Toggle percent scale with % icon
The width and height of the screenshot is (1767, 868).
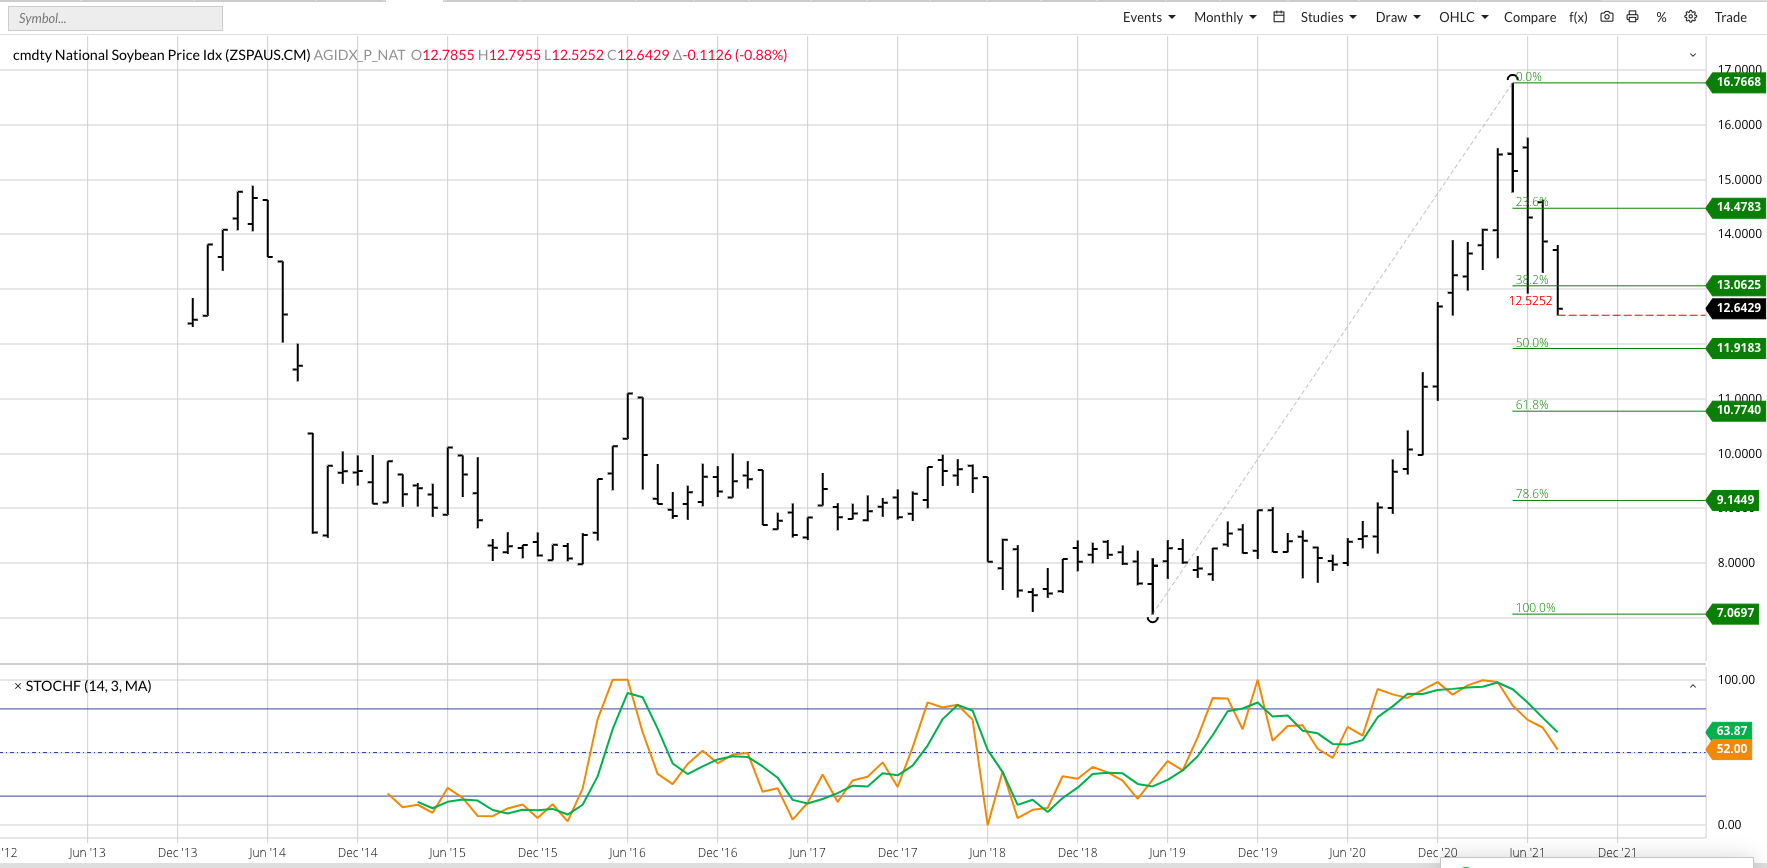[1661, 17]
